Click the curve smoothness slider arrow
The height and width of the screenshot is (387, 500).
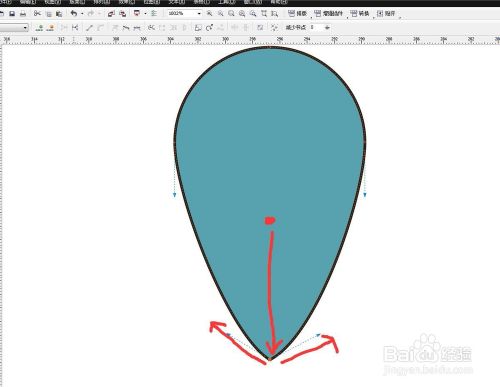tap(327, 28)
